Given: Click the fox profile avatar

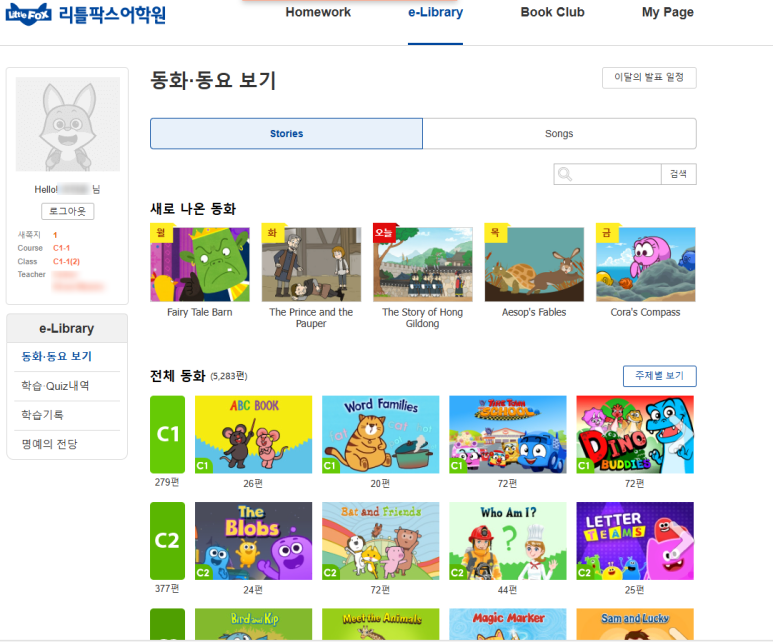Looking at the screenshot, I should pos(68,124).
